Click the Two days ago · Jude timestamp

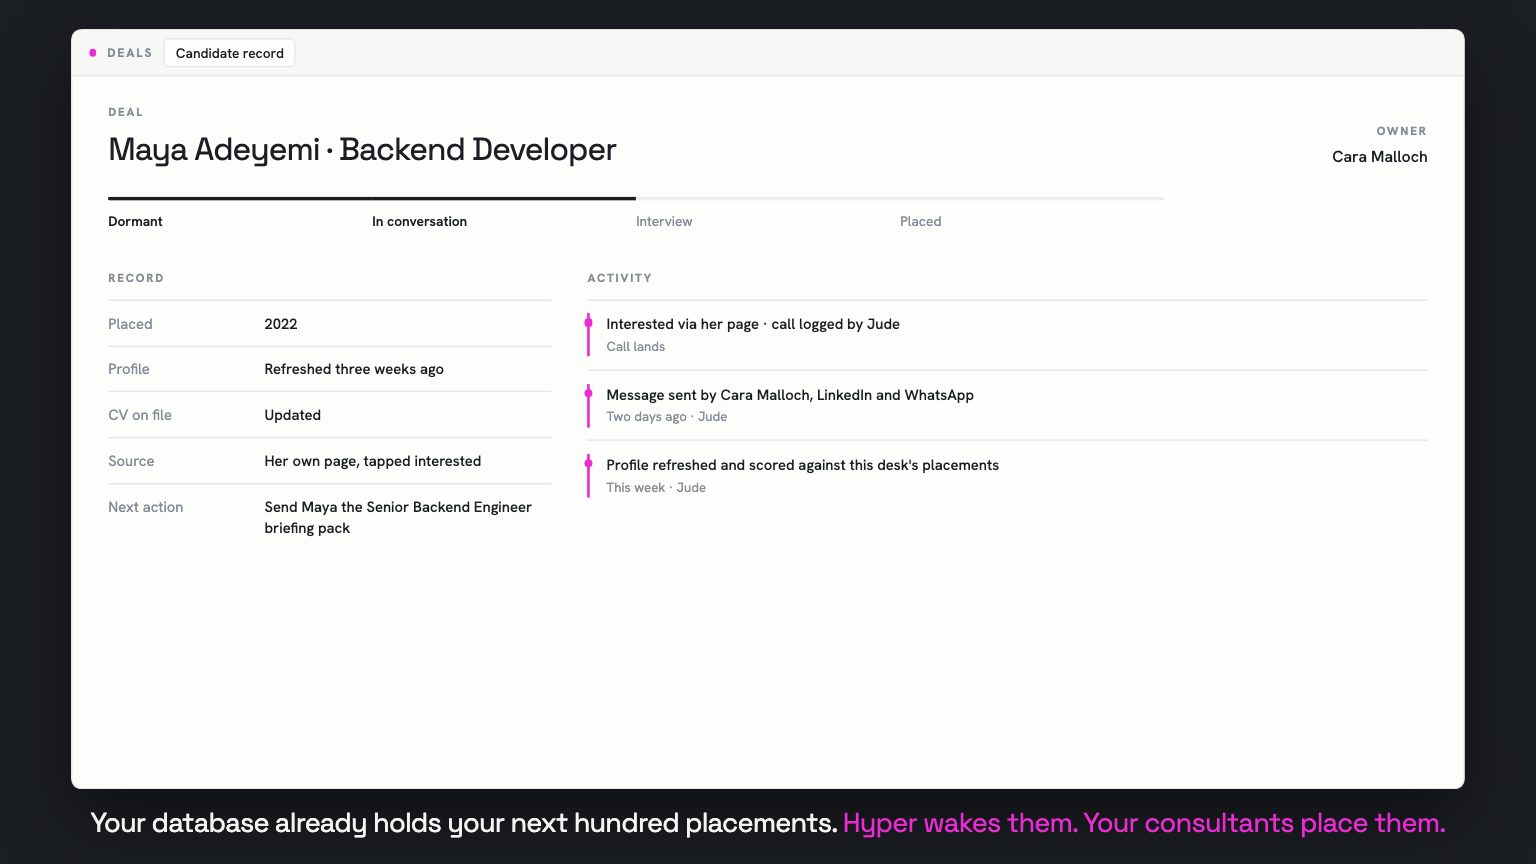pyautogui.click(x=667, y=417)
